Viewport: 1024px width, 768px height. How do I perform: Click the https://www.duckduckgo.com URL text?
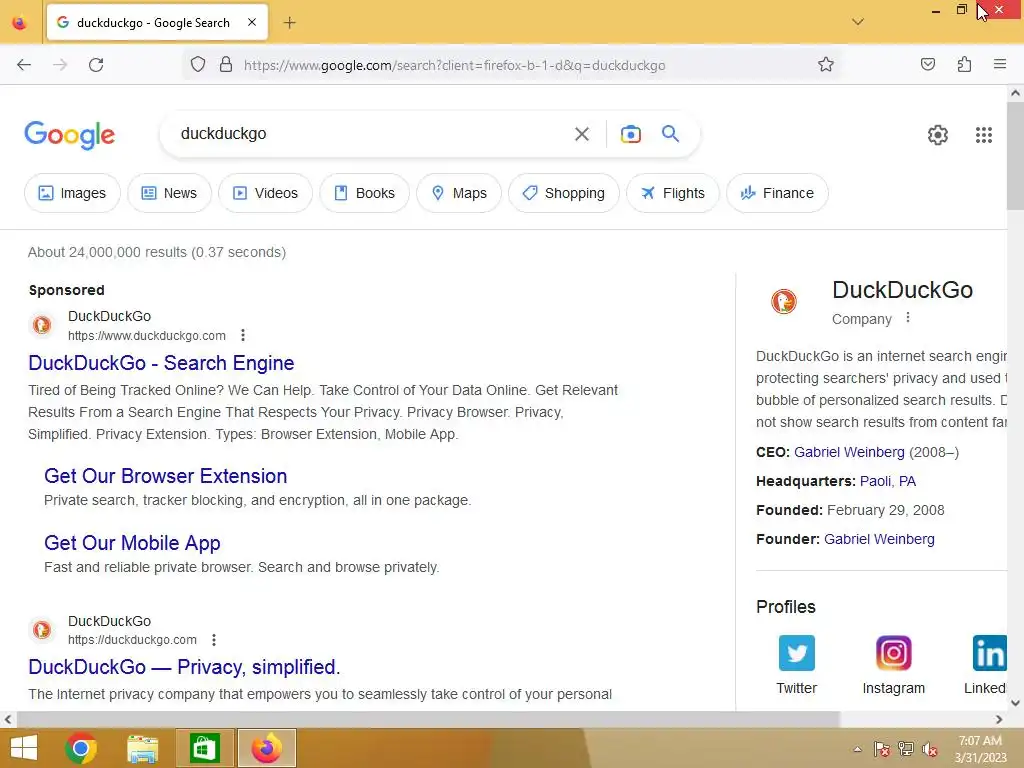click(x=147, y=336)
